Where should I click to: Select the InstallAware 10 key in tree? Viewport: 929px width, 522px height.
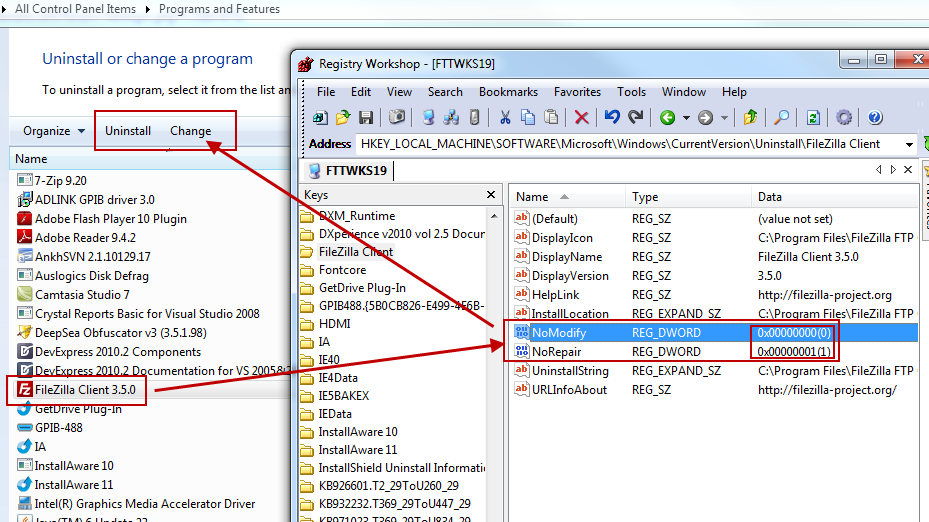tap(358, 432)
